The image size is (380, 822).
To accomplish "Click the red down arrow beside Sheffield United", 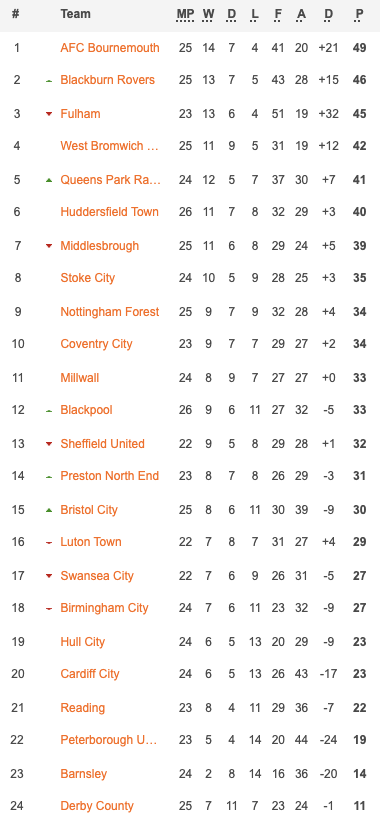I will tap(49, 444).
